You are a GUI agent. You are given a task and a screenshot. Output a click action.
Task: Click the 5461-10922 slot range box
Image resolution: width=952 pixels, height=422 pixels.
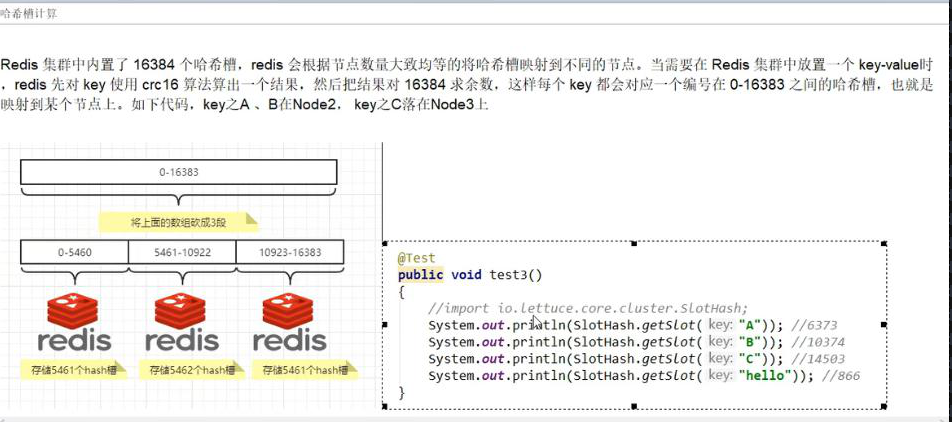[x=182, y=251]
